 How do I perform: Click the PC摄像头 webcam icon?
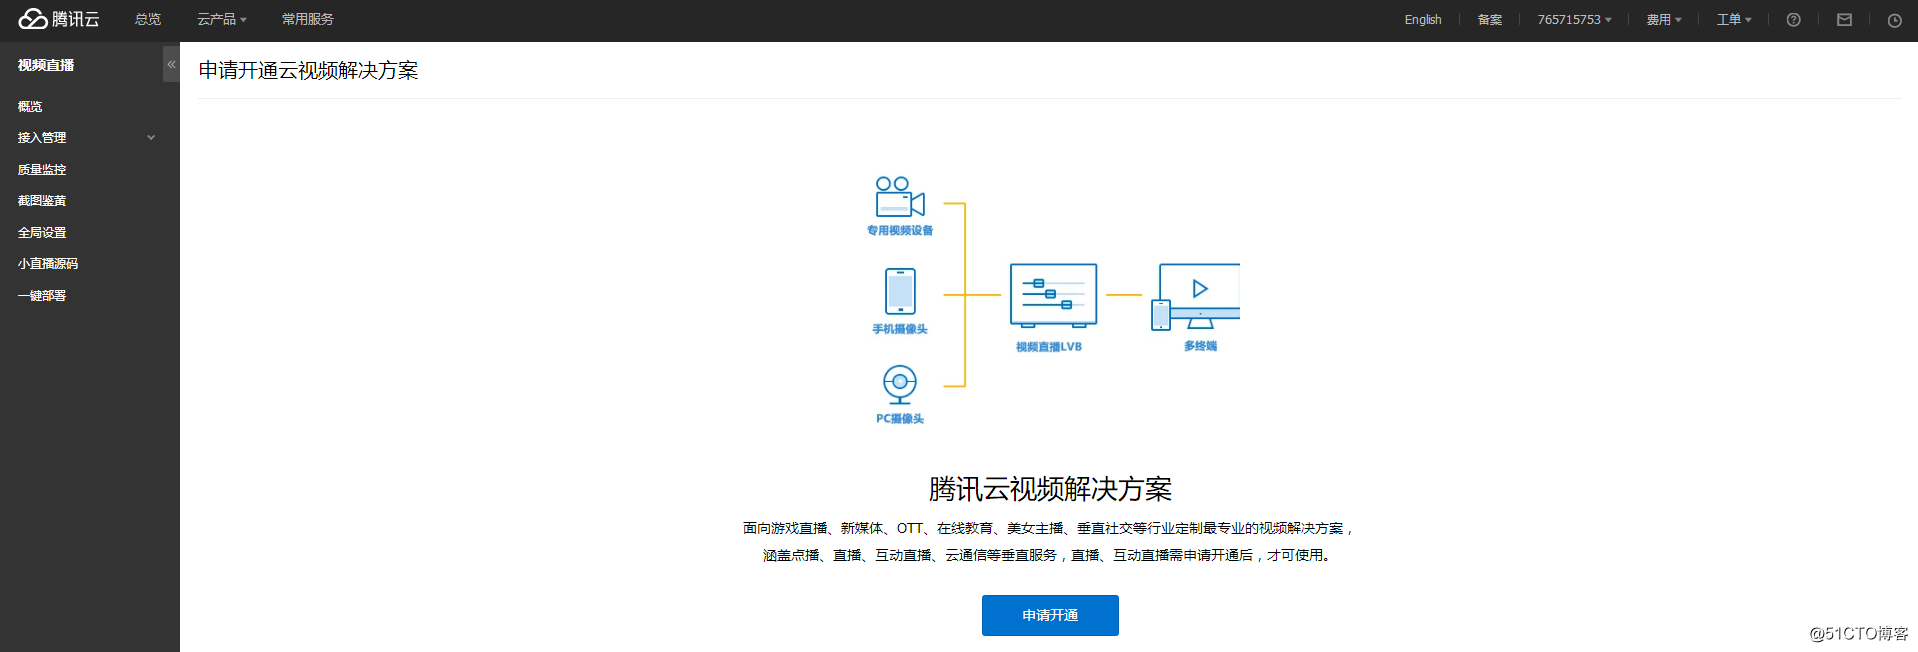900,384
